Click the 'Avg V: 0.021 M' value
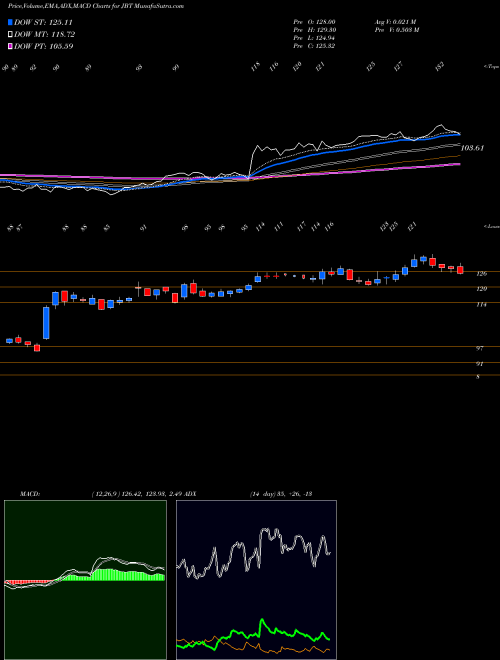The width and height of the screenshot is (500, 660). pyautogui.click(x=395, y=22)
